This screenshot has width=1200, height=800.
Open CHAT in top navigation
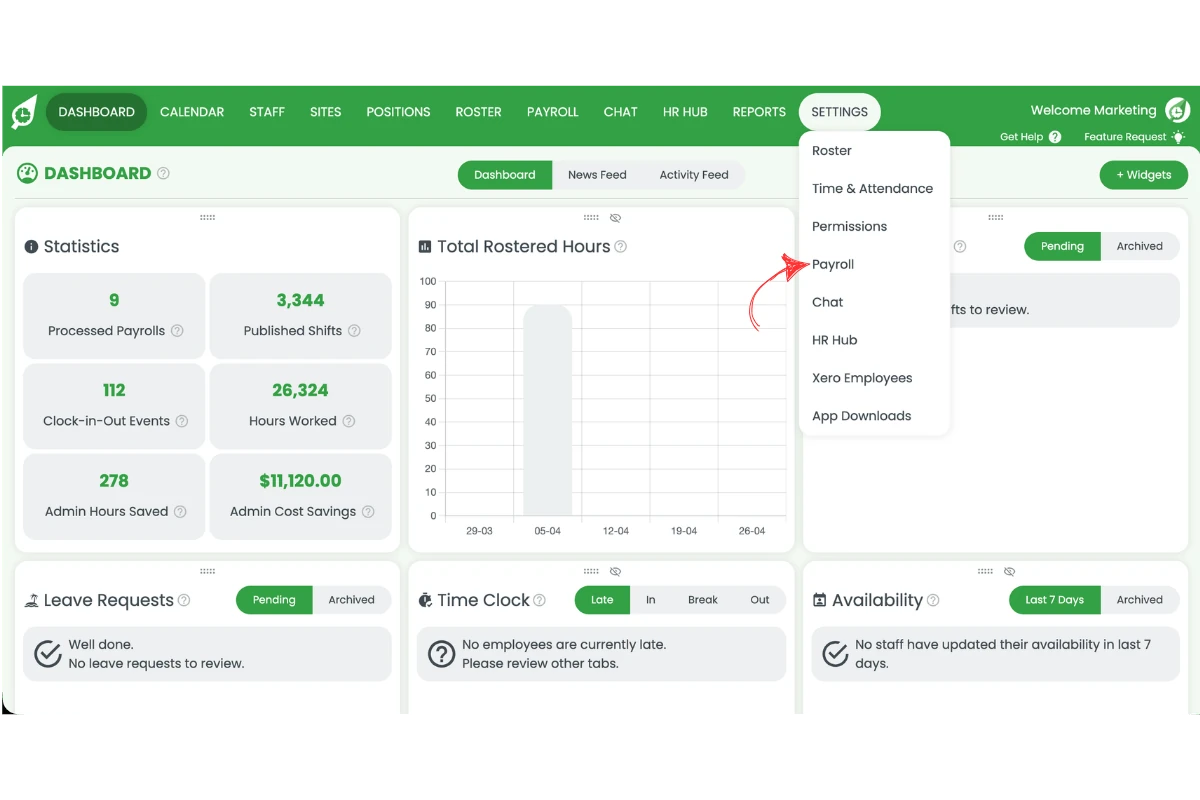coord(621,112)
